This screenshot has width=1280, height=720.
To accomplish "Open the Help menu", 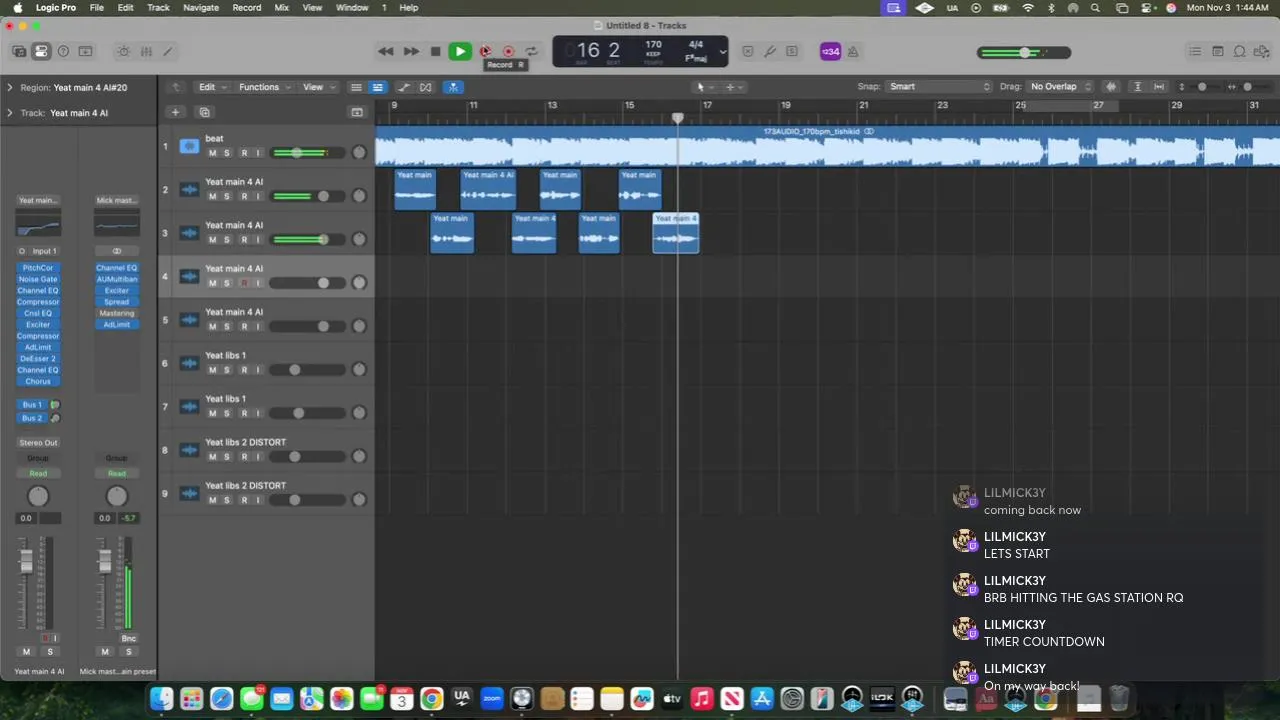I will pos(409,7).
